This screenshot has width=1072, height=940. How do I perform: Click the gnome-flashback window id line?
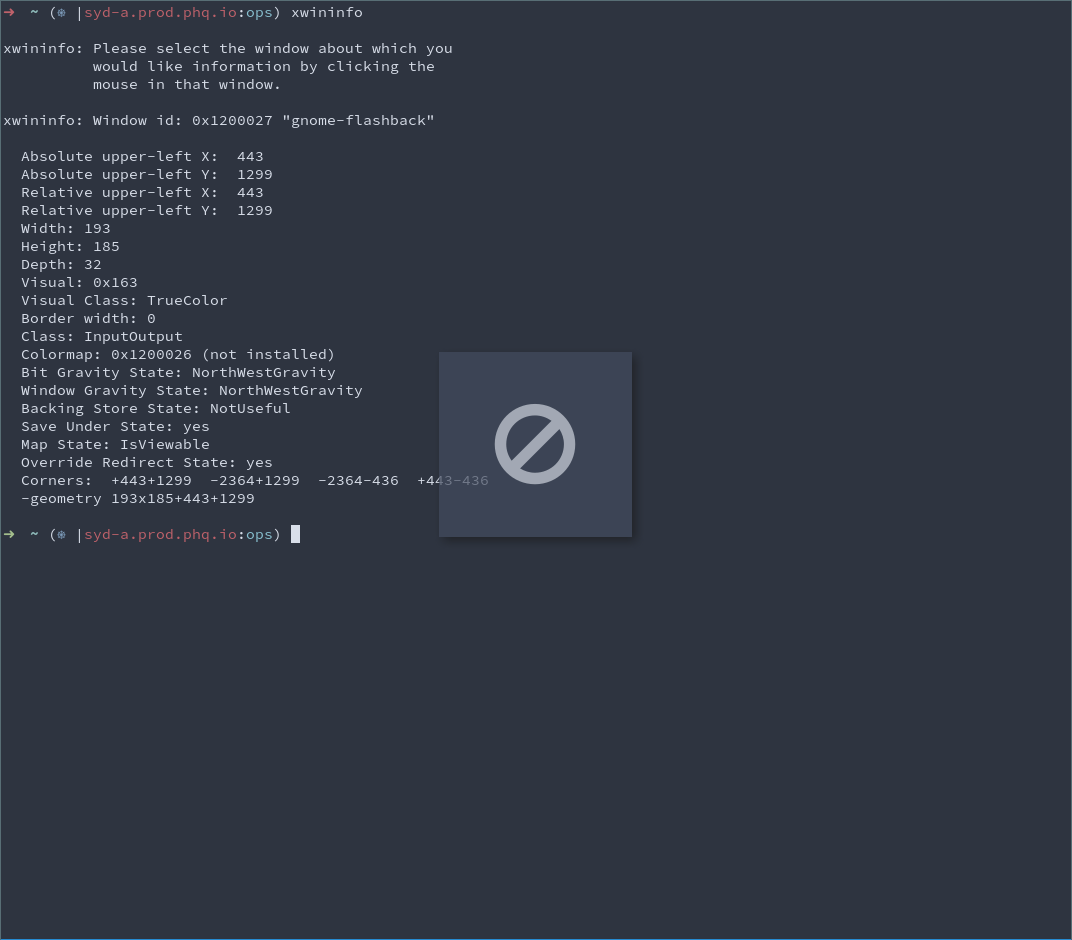click(x=219, y=120)
